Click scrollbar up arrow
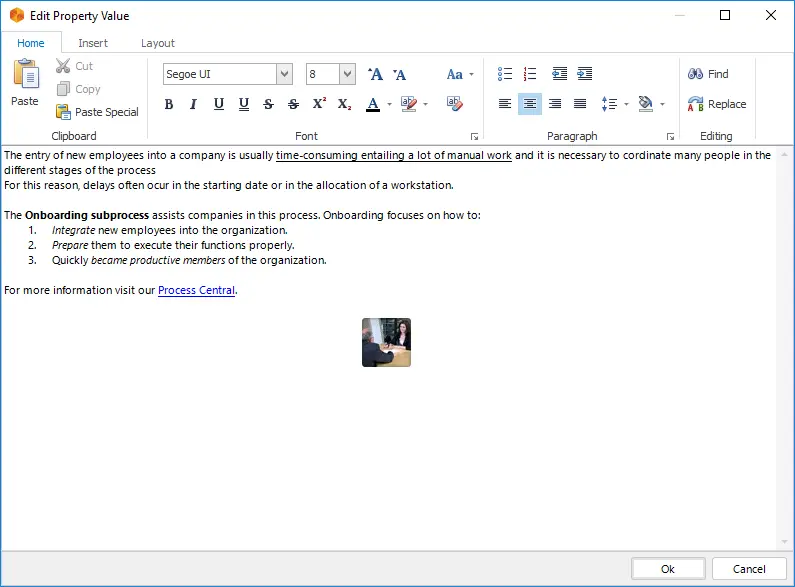The width and height of the screenshot is (795, 587). (x=784, y=154)
